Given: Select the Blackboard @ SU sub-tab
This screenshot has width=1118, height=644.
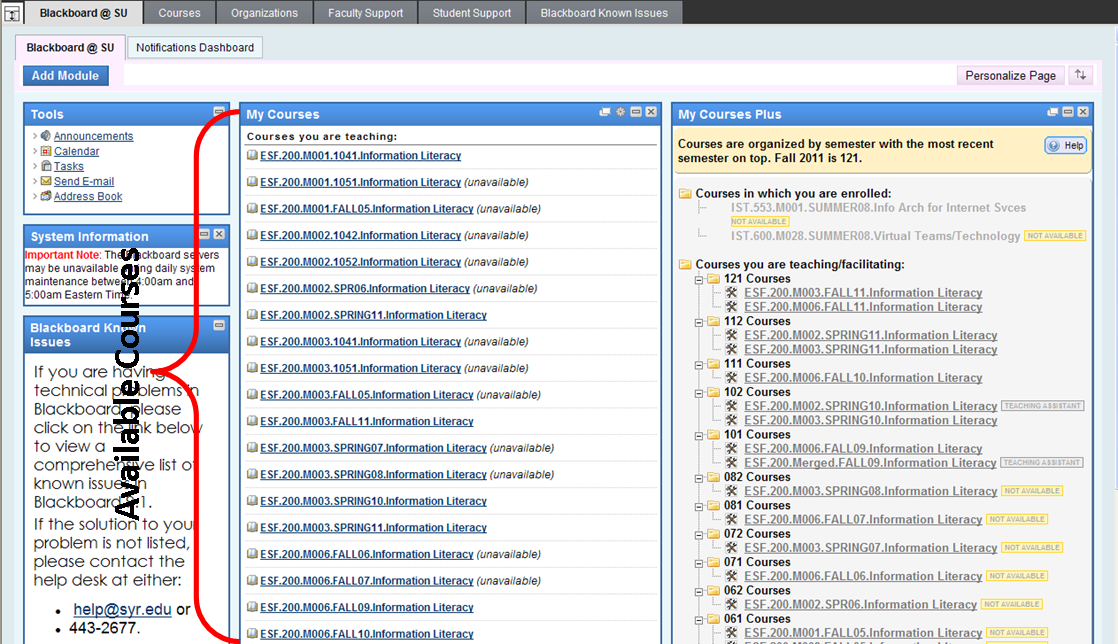Looking at the screenshot, I should [70, 47].
